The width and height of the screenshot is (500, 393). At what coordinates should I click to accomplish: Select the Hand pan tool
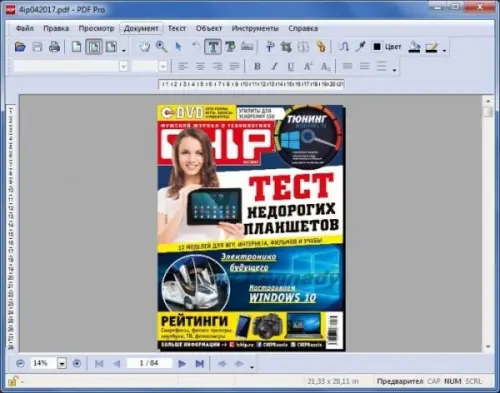coord(144,47)
